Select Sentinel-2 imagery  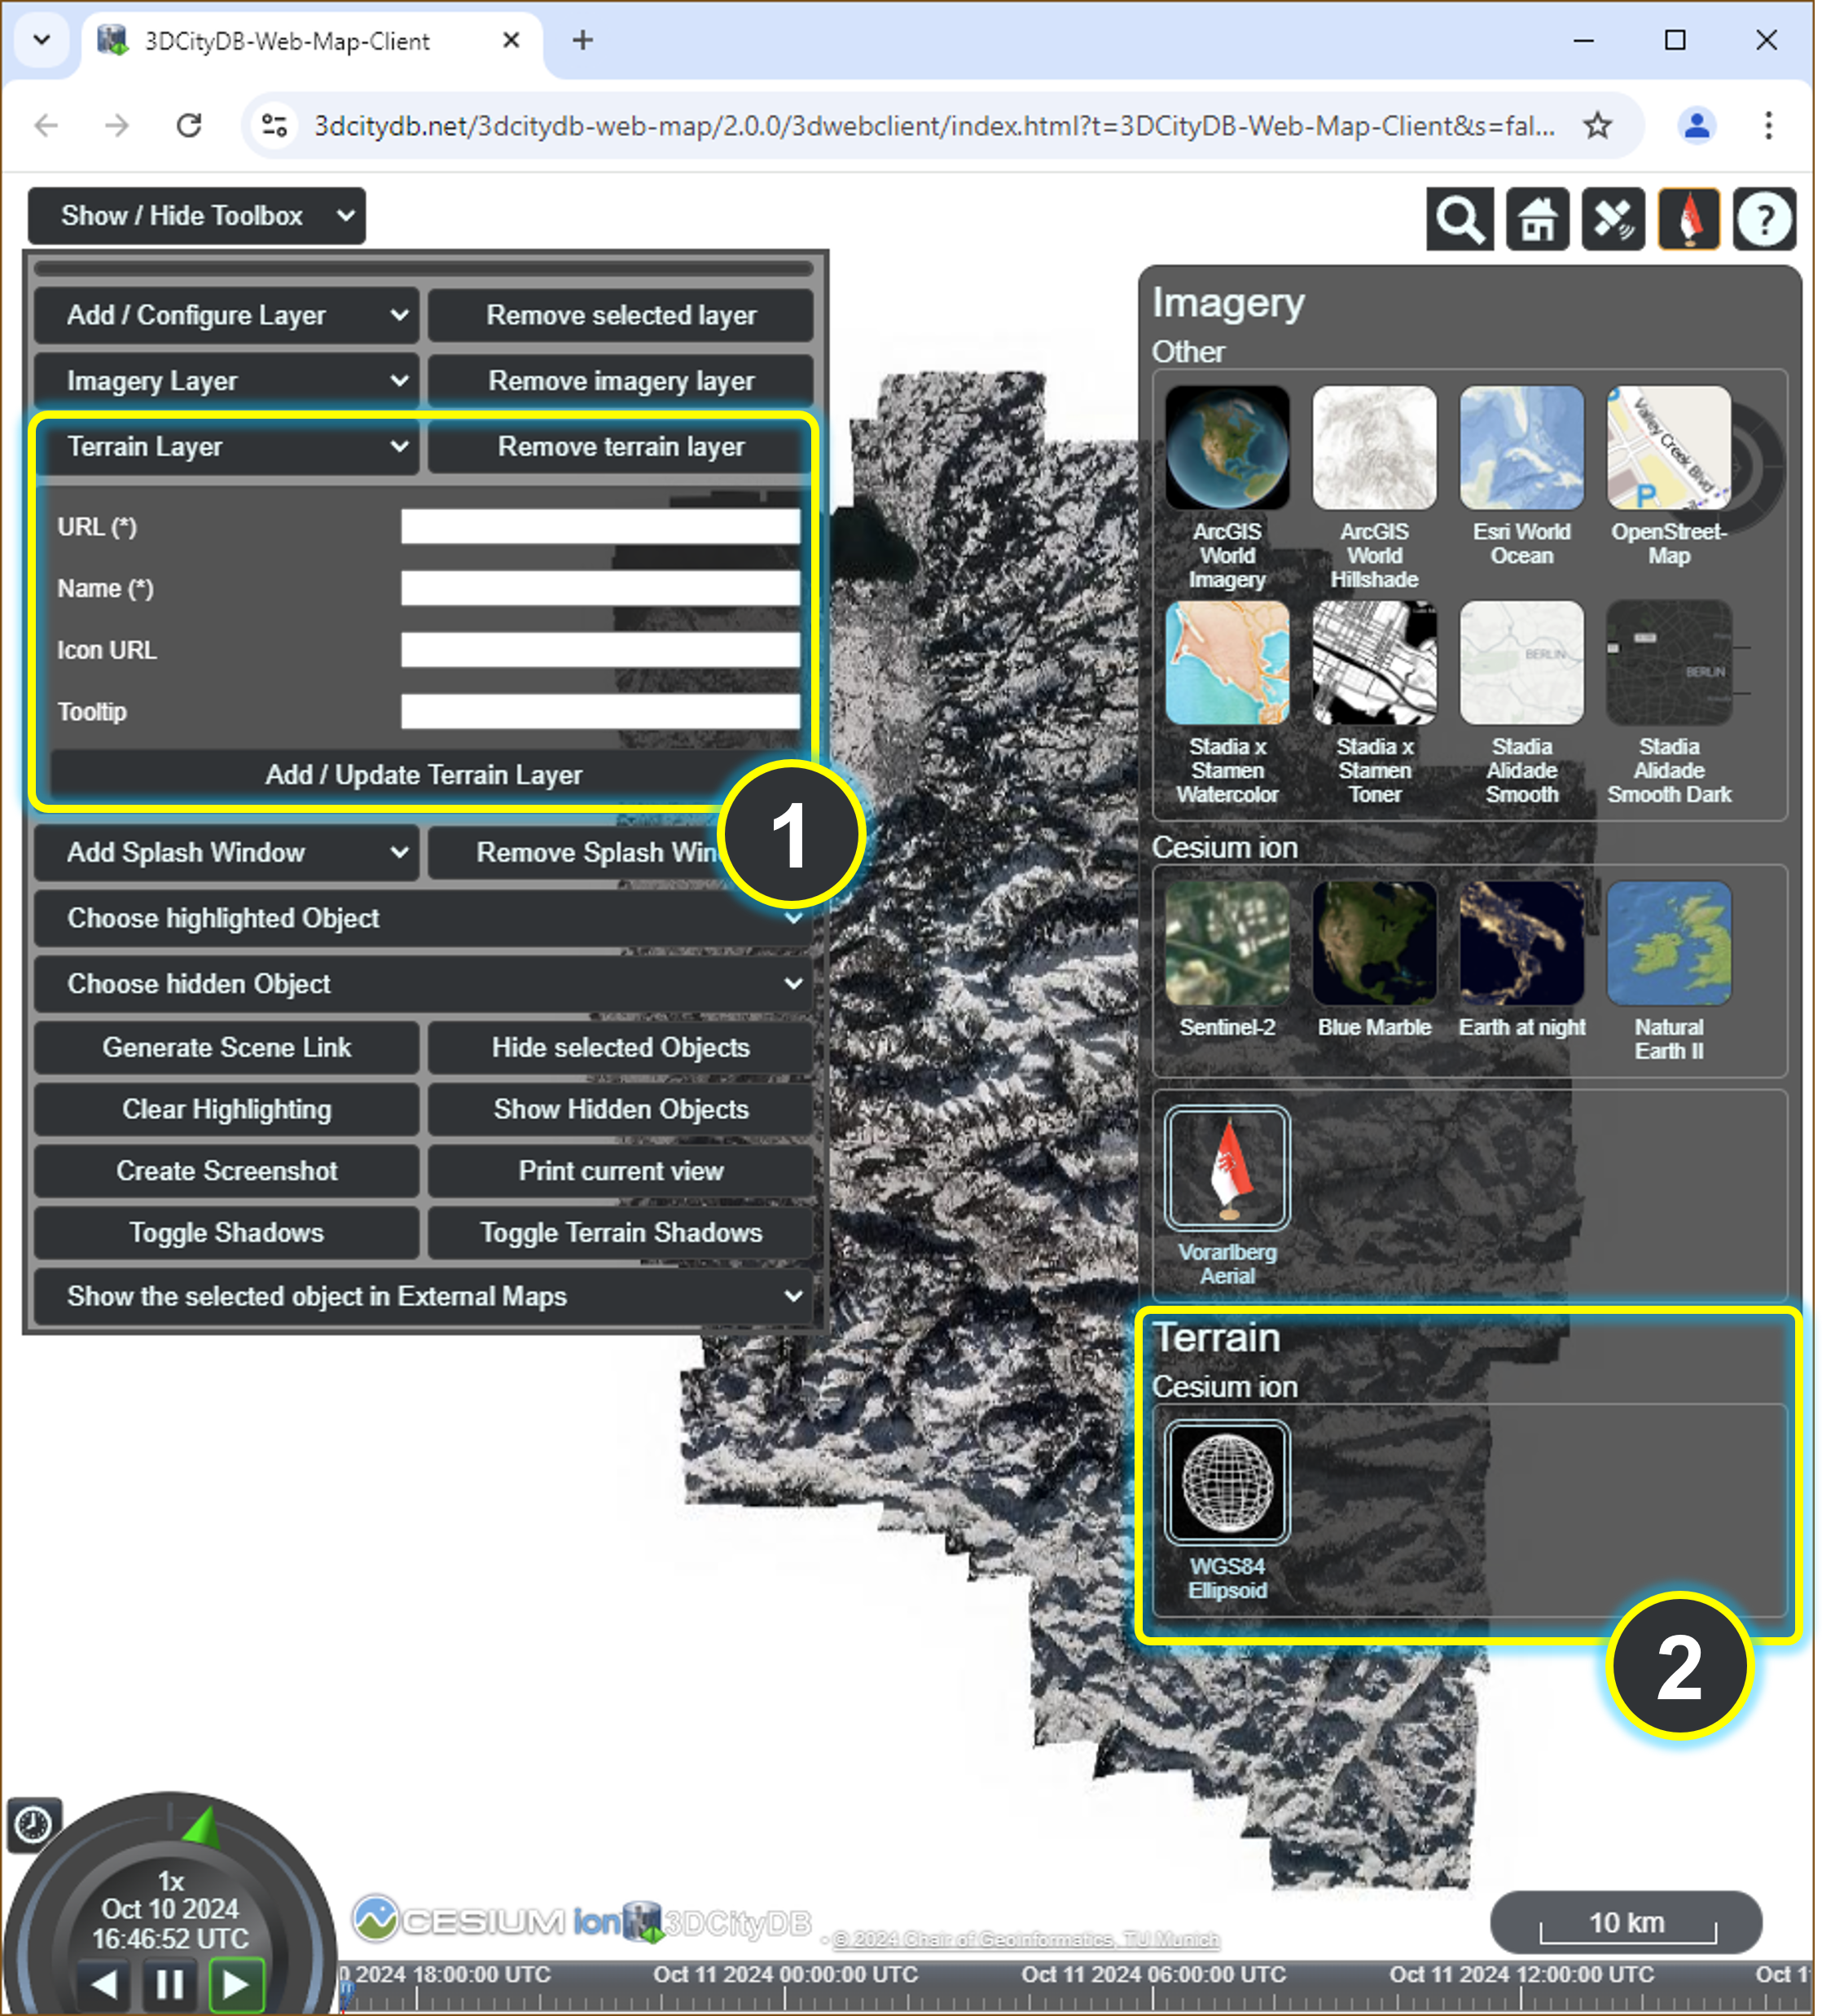tap(1227, 943)
